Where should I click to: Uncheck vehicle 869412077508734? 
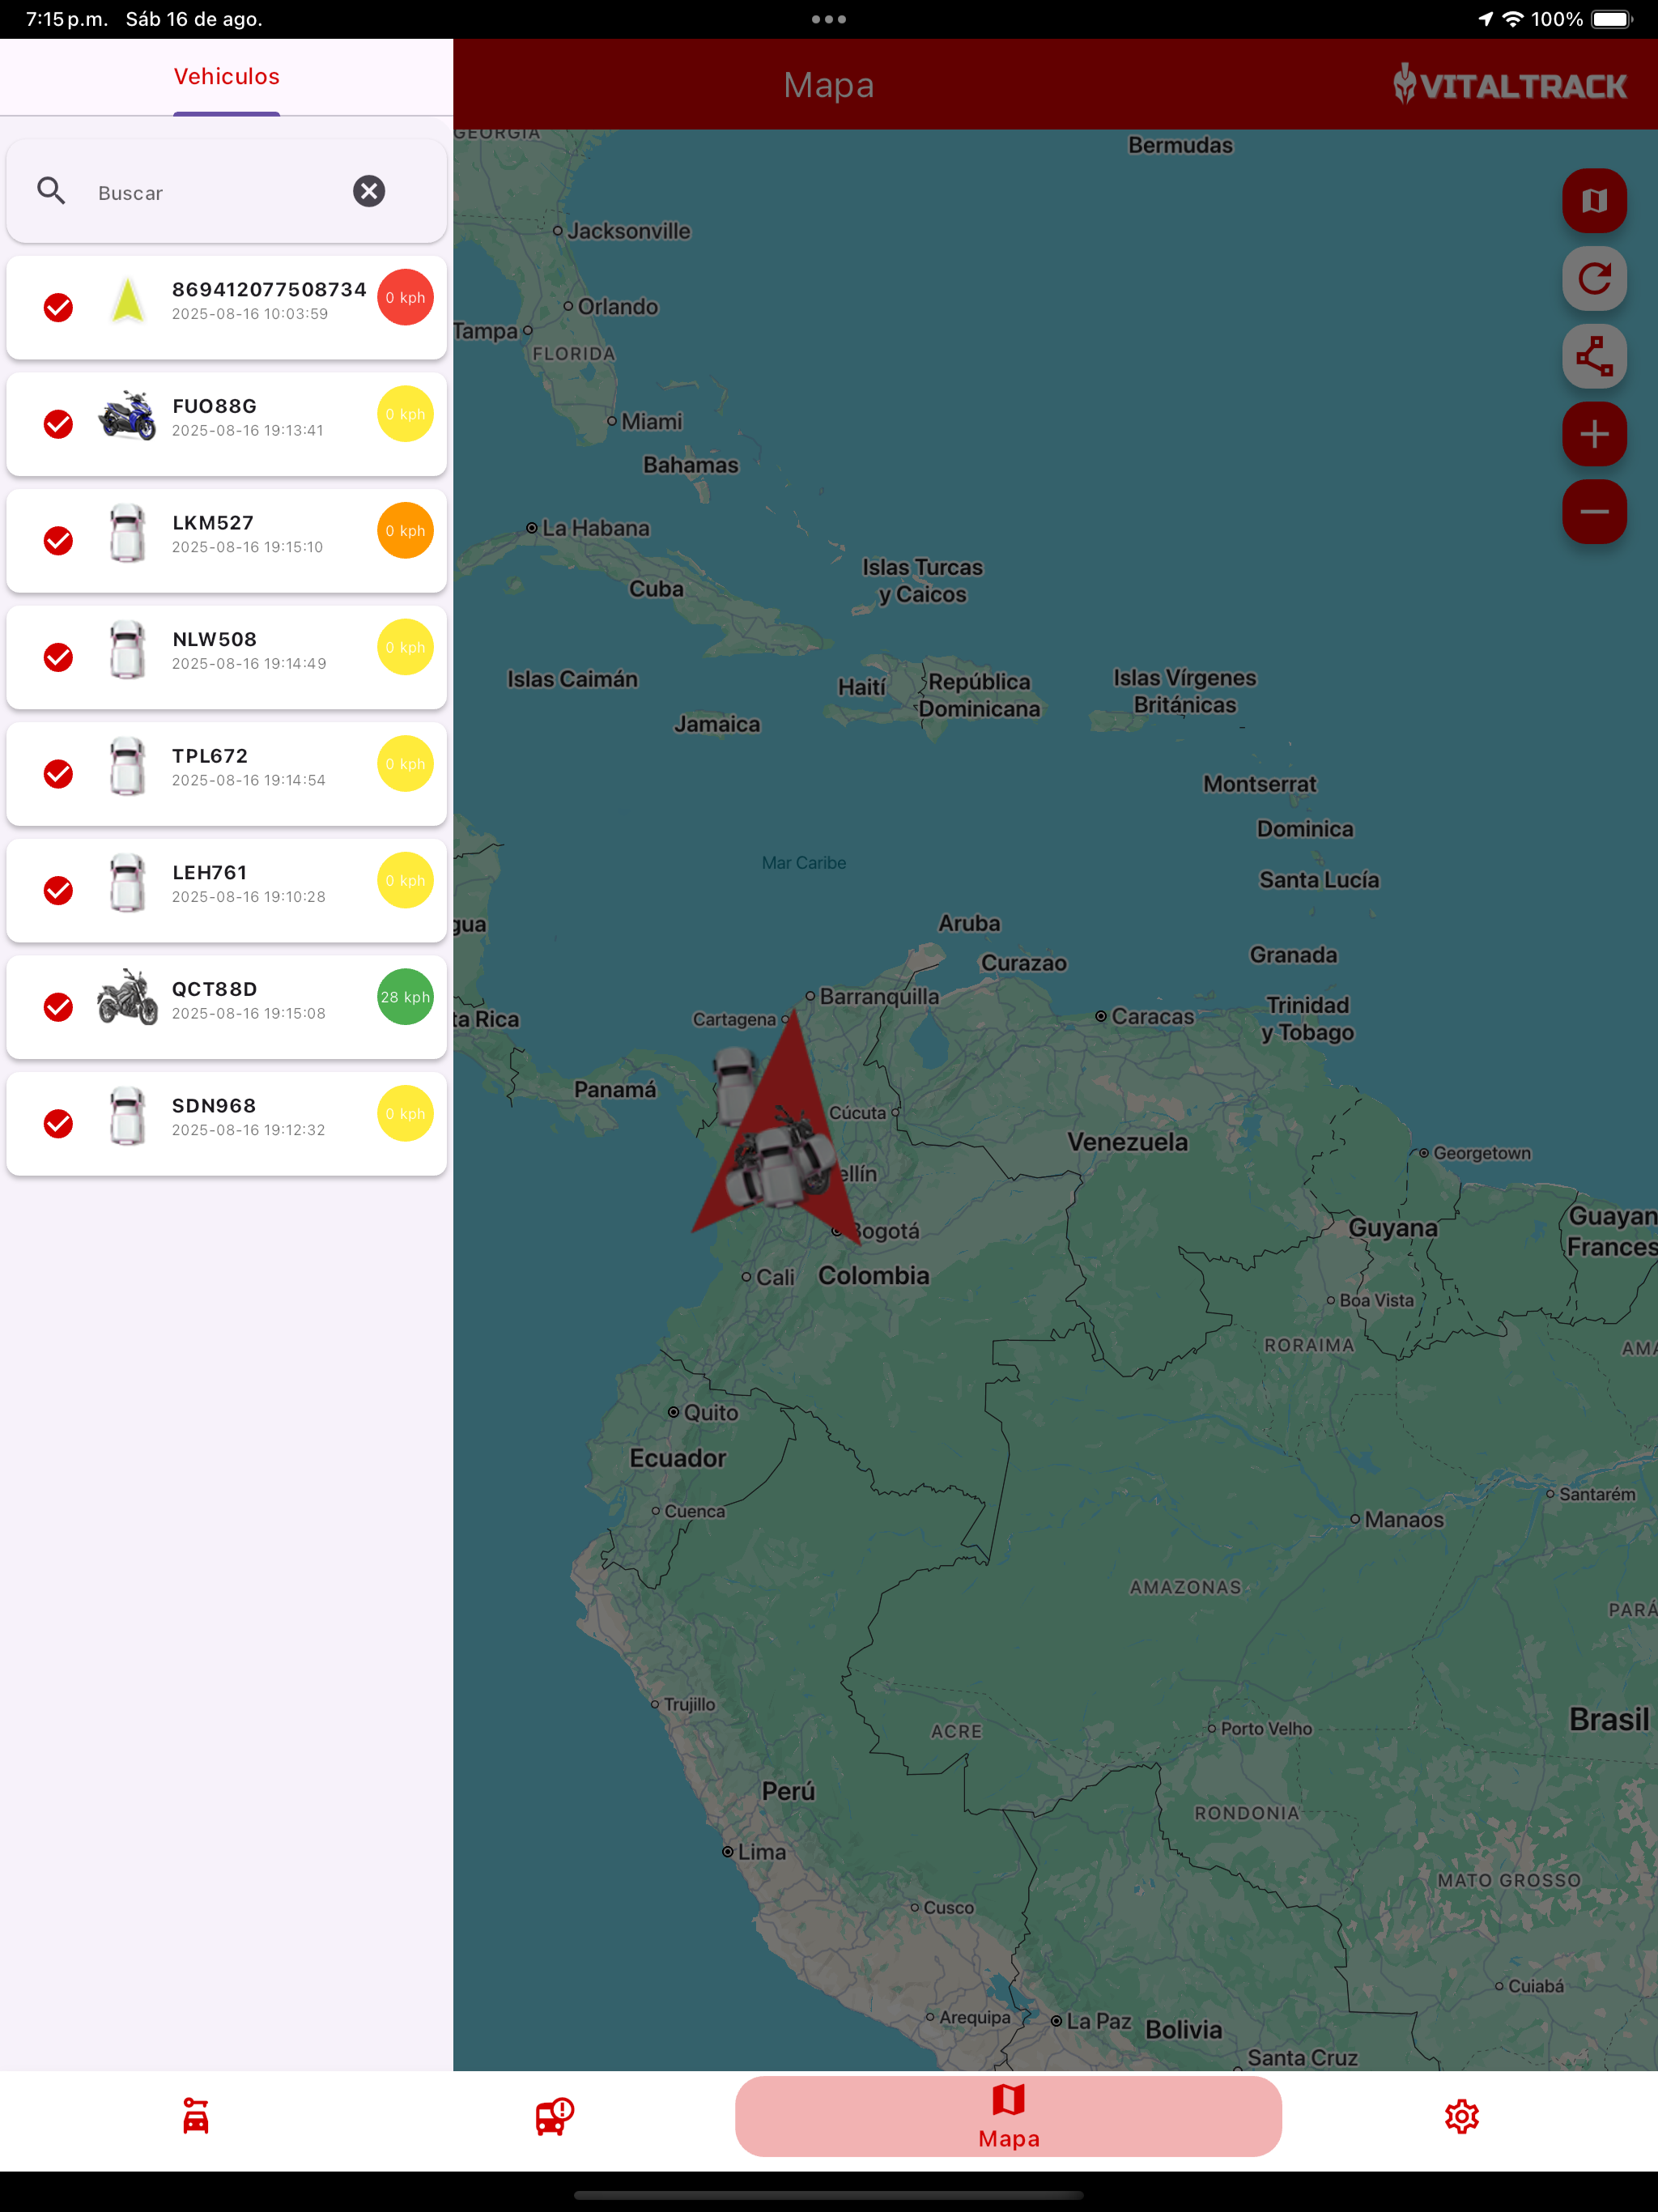pyautogui.click(x=59, y=307)
